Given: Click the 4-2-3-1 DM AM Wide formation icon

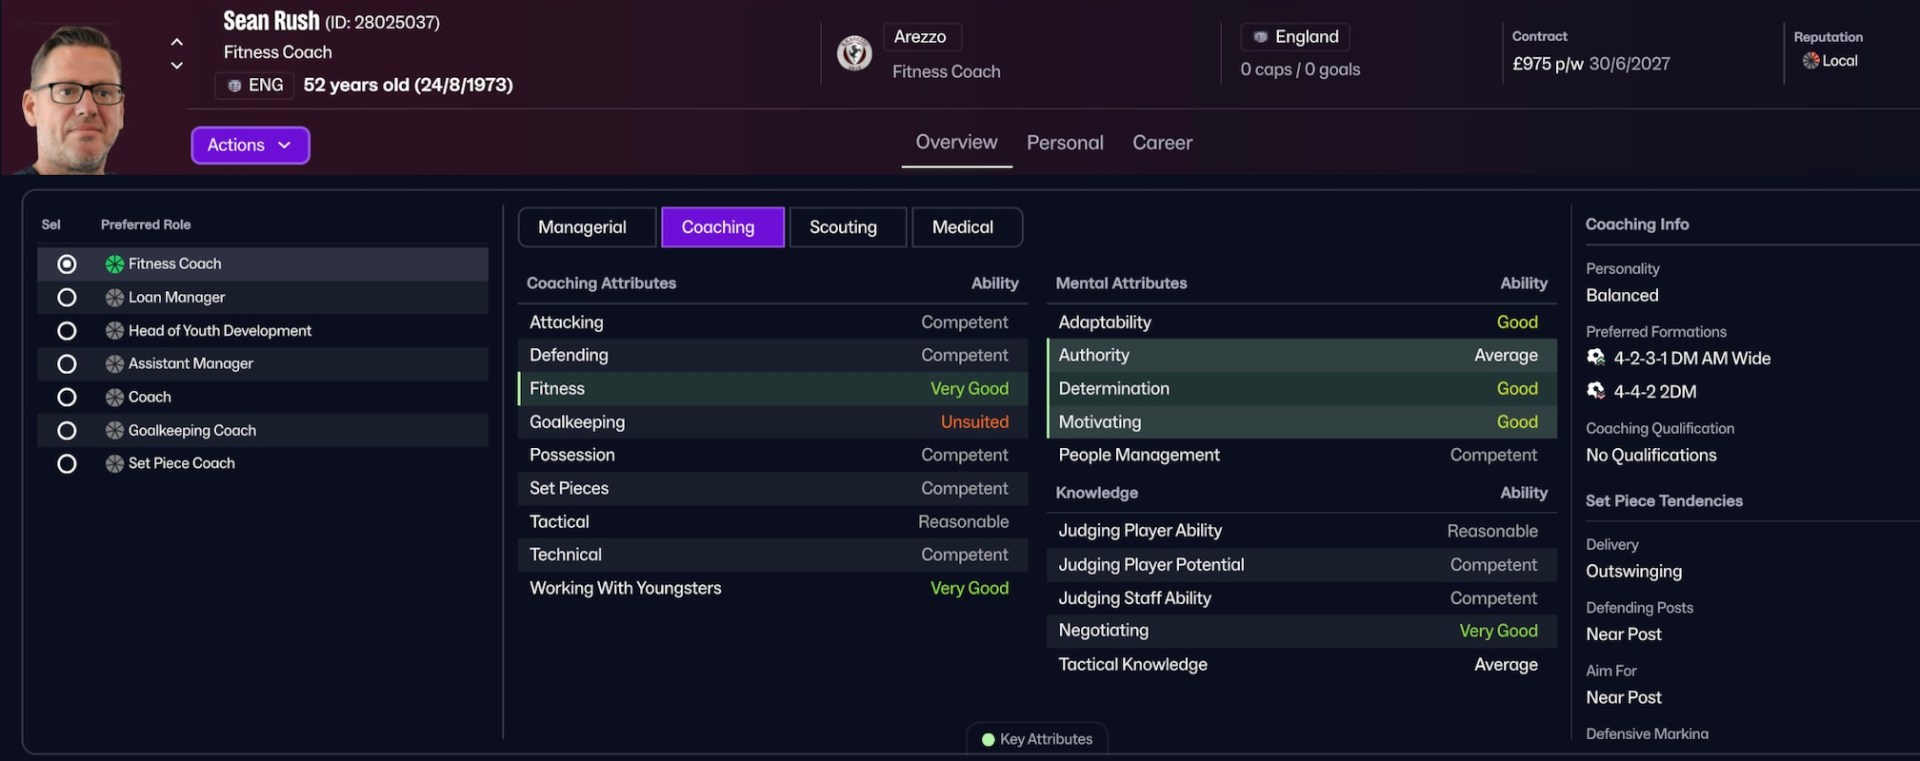Looking at the screenshot, I should (x=1596, y=358).
